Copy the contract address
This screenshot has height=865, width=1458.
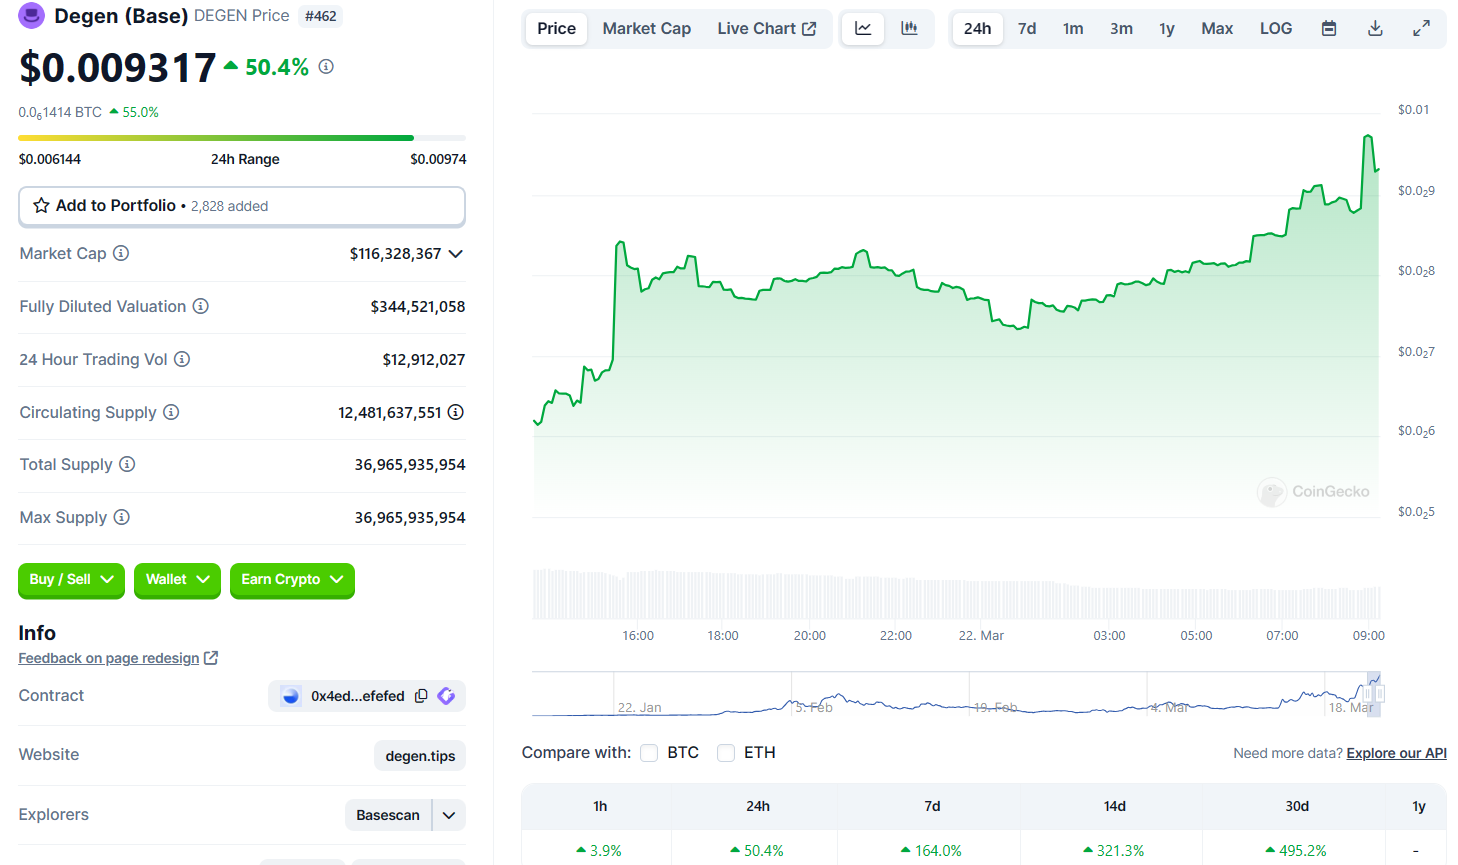421,696
